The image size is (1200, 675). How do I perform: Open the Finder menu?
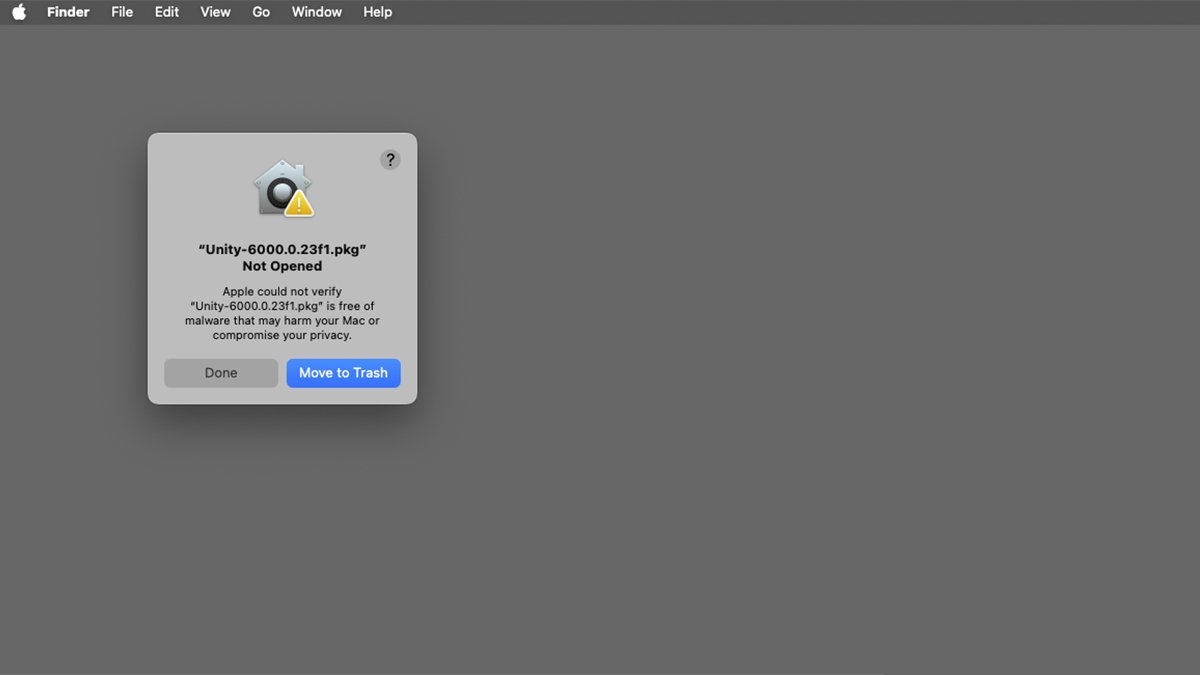click(68, 12)
